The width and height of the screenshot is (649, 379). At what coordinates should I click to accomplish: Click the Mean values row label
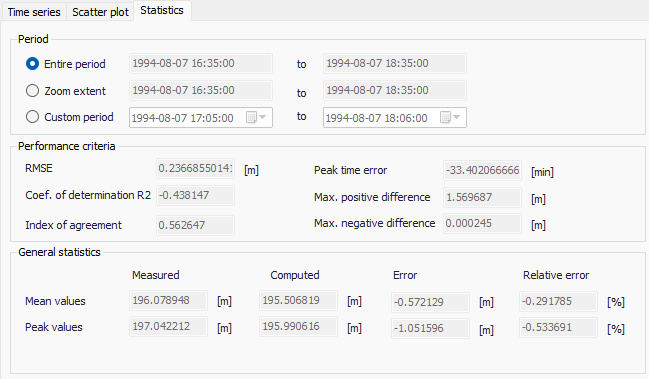point(55,301)
